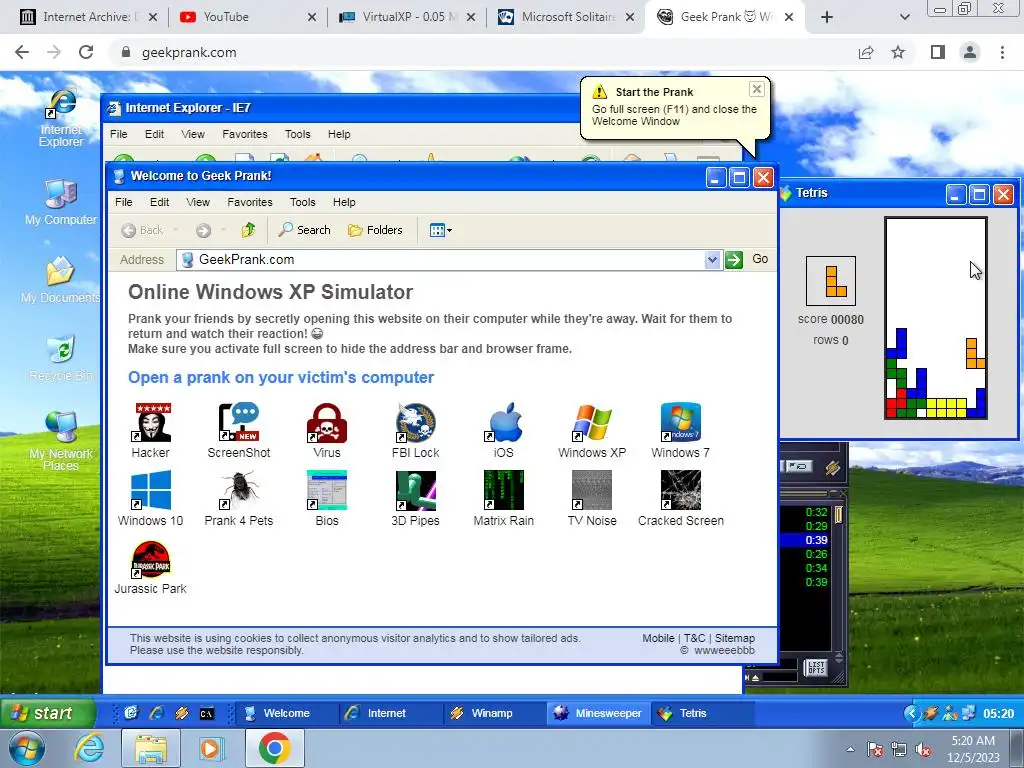Switch to the VirtualXP browser tab

[x=405, y=18]
